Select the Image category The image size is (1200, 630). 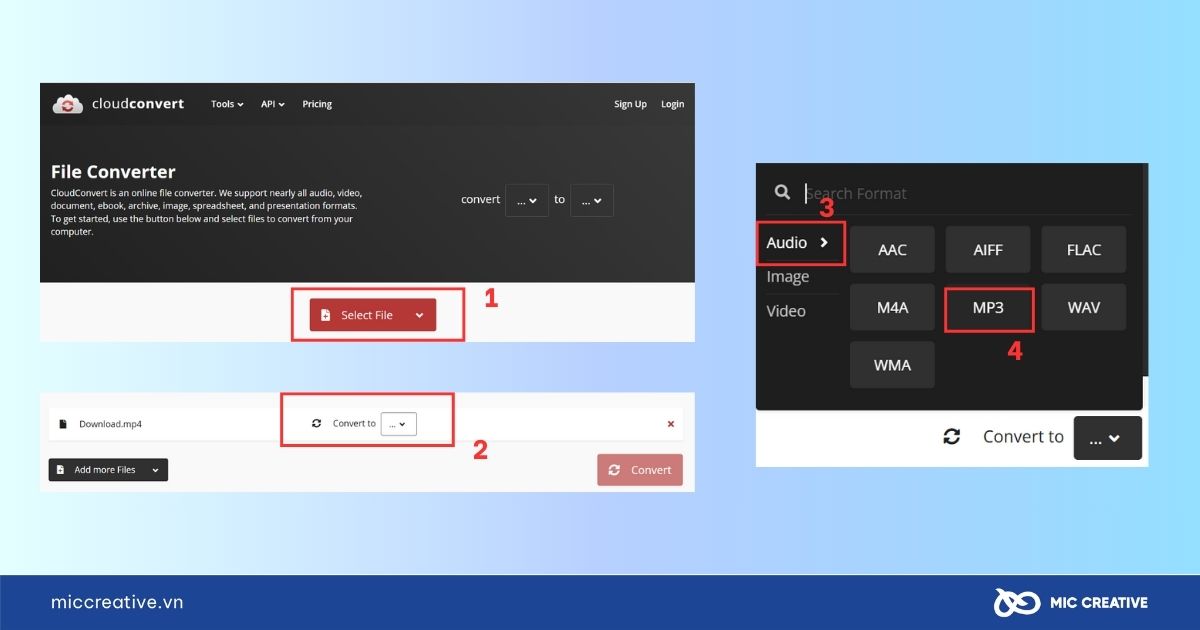[x=788, y=276]
